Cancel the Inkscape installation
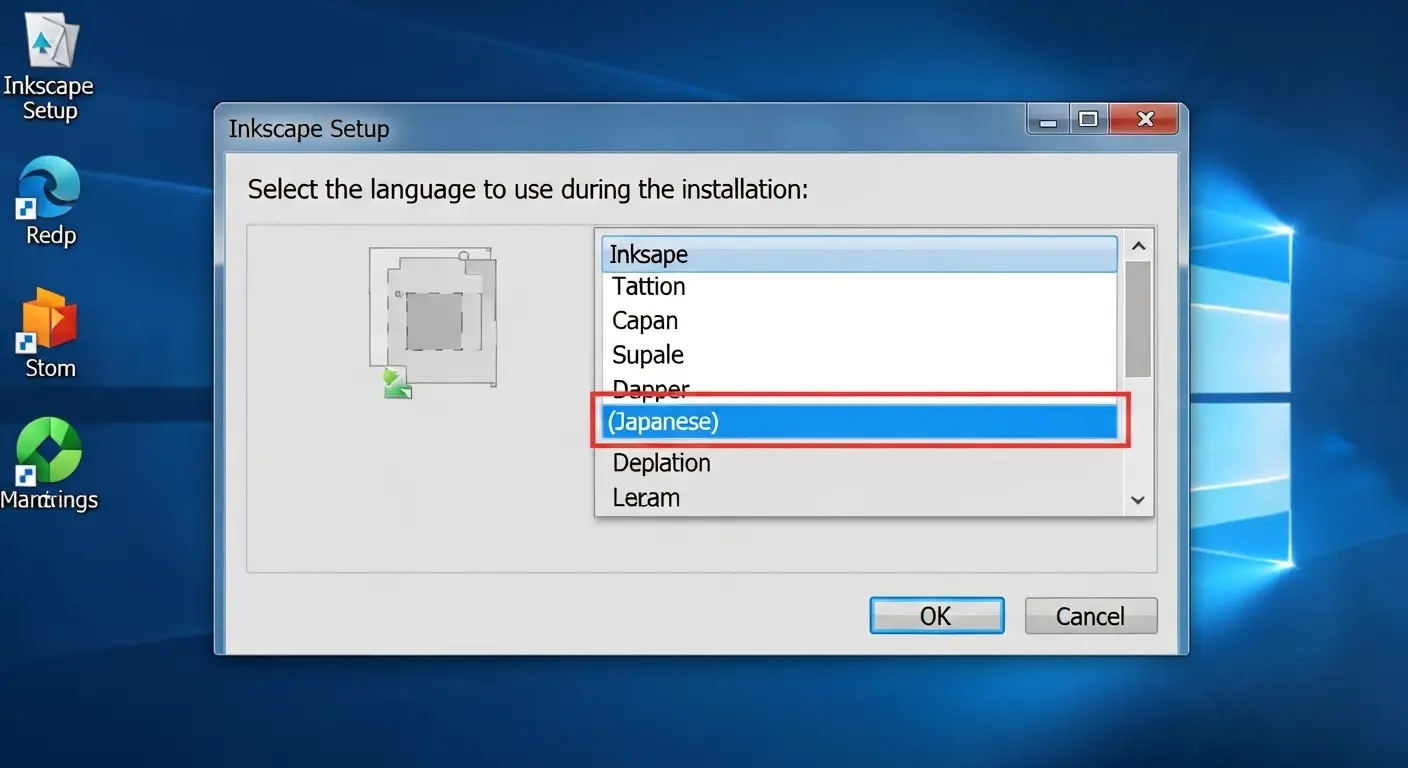Image resolution: width=1408 pixels, height=768 pixels. click(1090, 616)
